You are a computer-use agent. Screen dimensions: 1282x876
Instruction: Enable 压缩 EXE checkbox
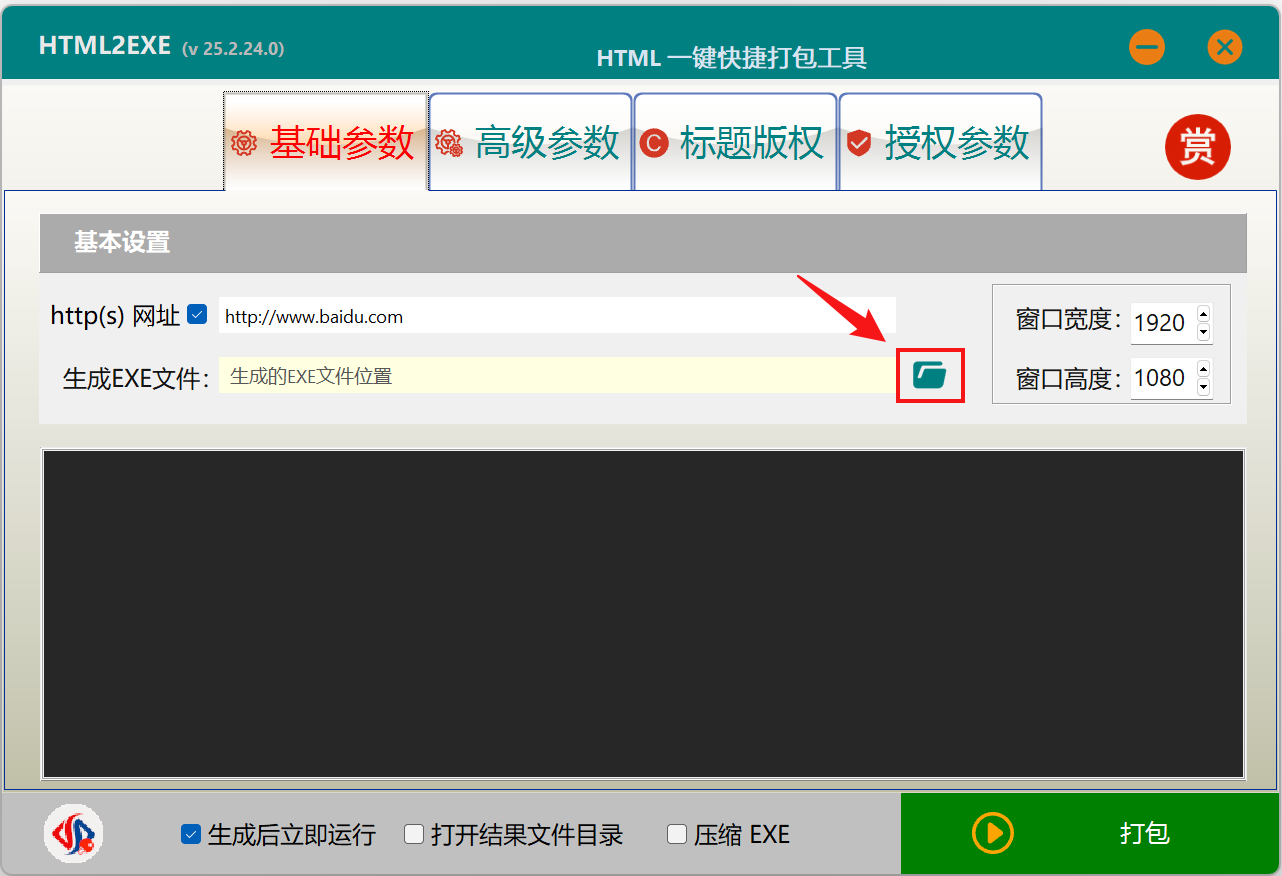[677, 834]
